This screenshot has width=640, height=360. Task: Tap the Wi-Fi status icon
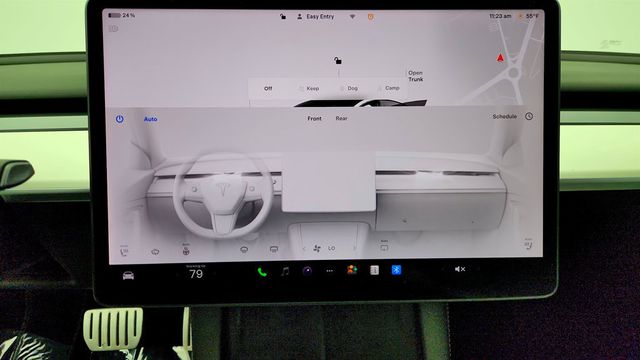click(352, 17)
